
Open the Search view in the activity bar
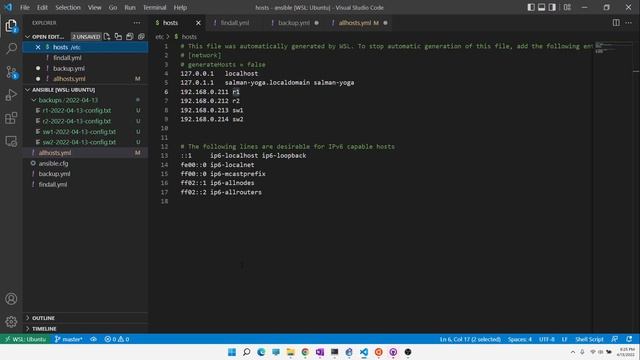[11, 49]
